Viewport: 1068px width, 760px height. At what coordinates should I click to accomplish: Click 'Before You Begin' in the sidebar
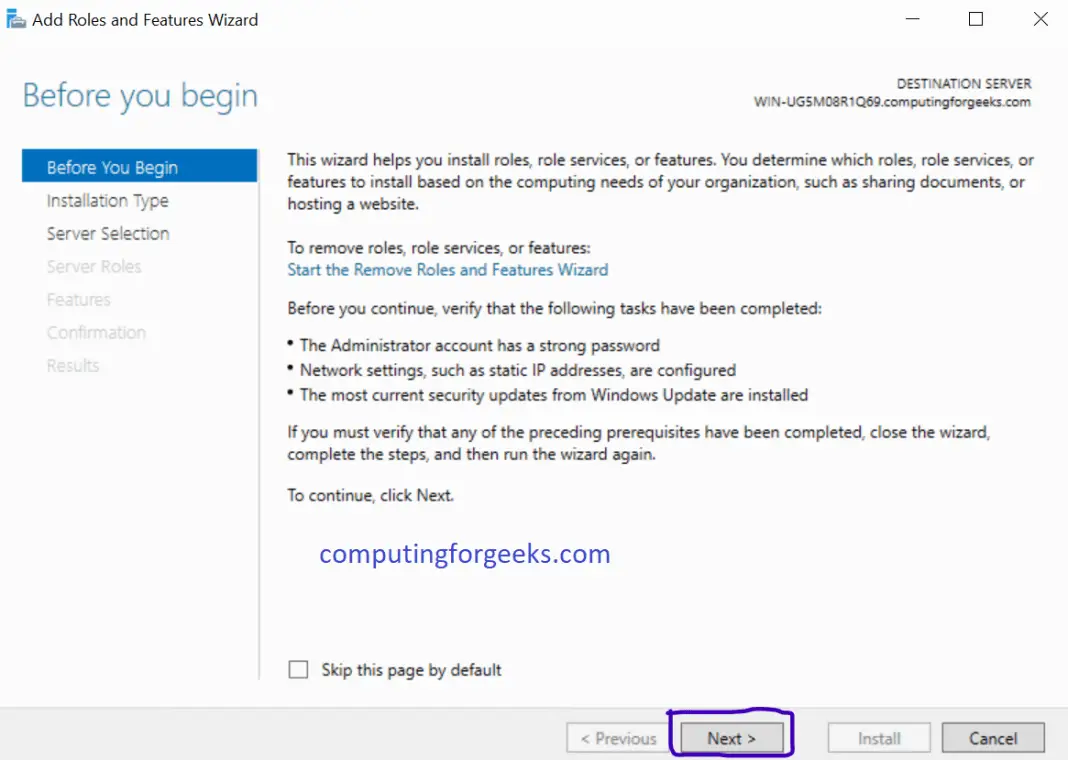pos(112,166)
